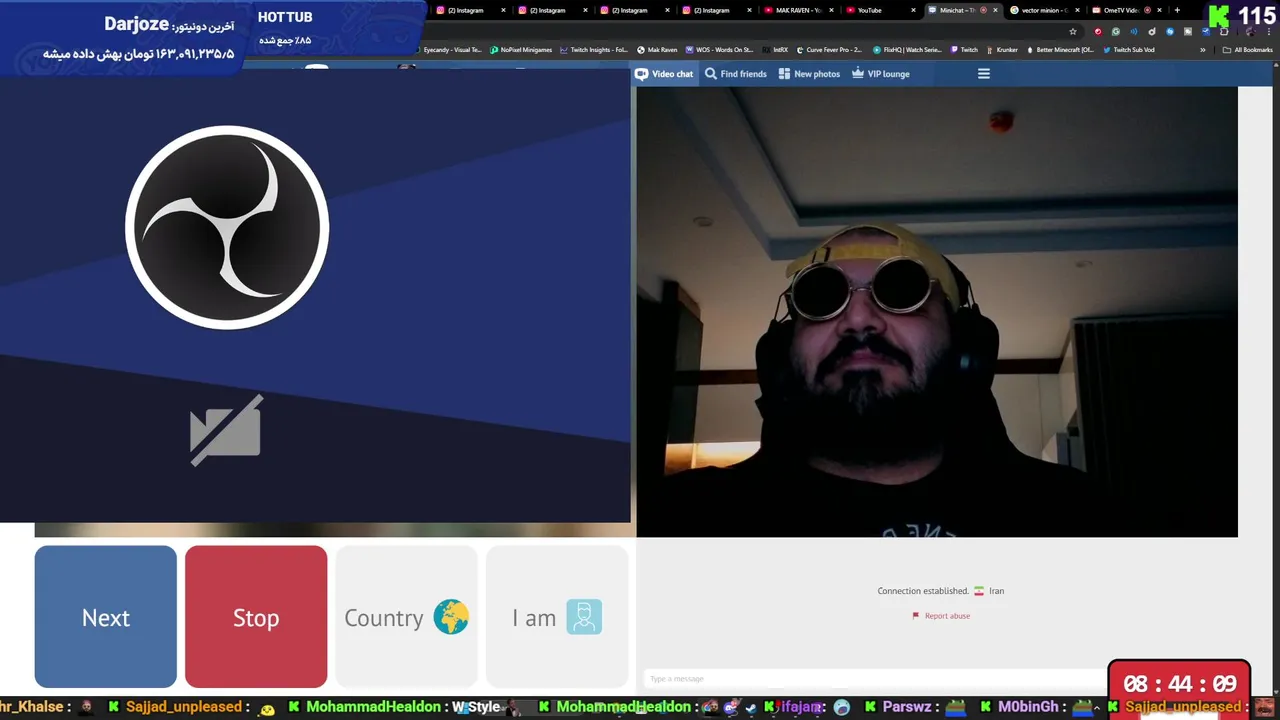Open the Twitch Insights bookmark
The height and width of the screenshot is (720, 1280).
pyautogui.click(x=594, y=49)
